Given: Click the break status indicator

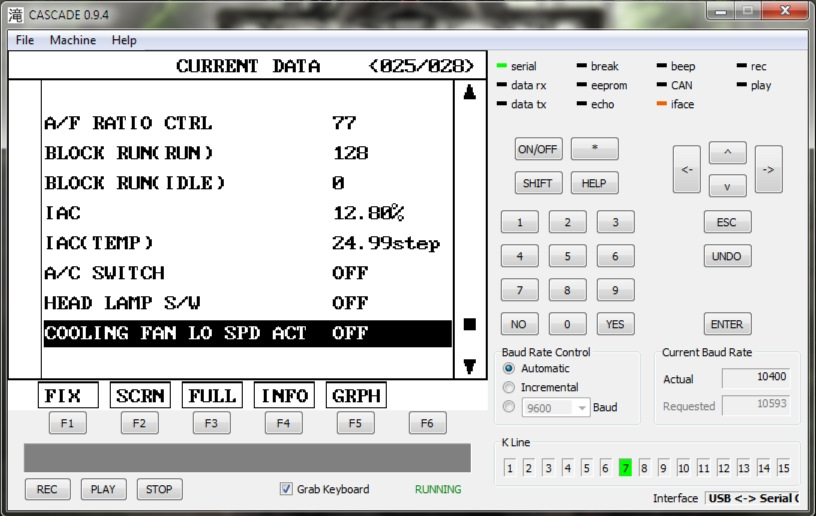Looking at the screenshot, I should [582, 66].
